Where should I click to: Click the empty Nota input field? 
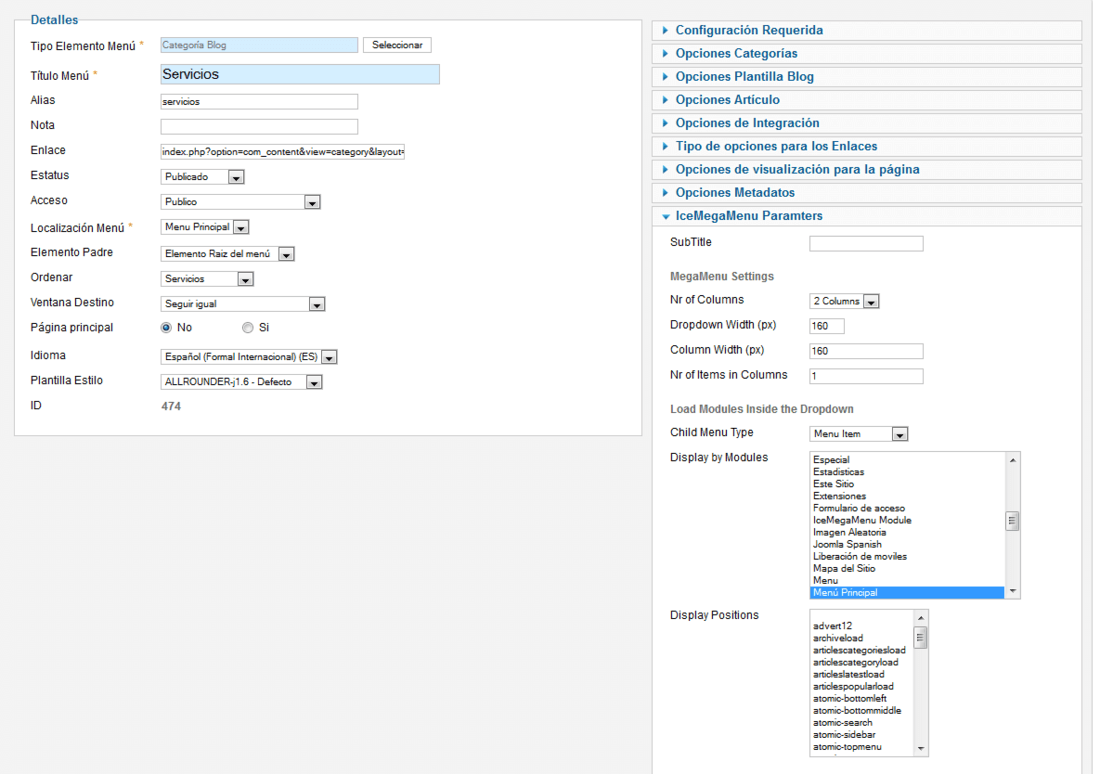[259, 126]
